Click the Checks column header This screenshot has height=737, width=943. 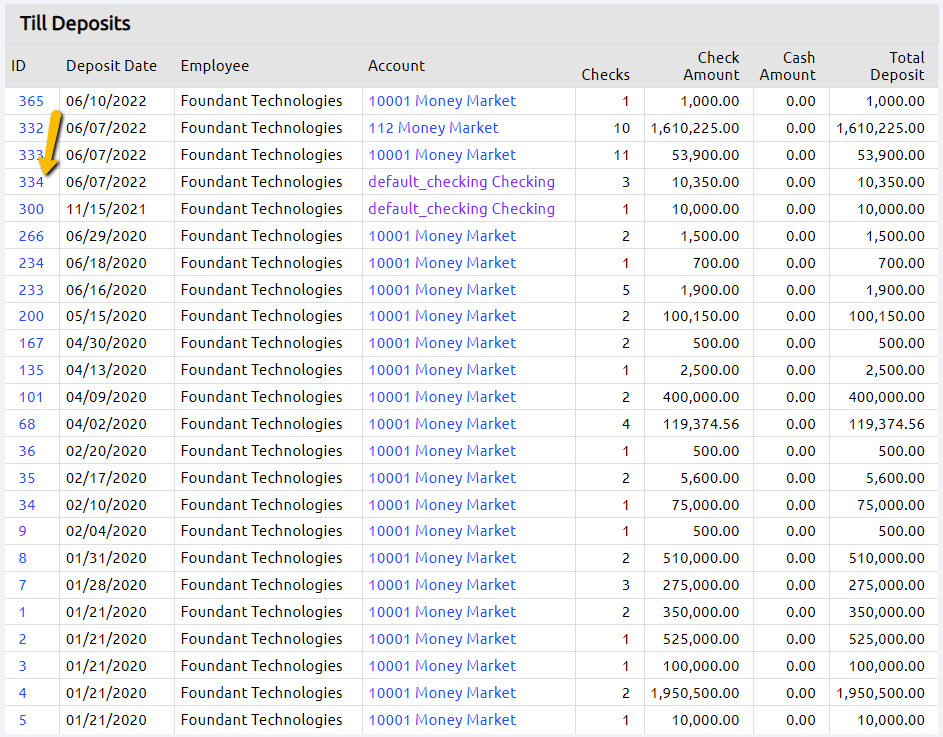606,75
